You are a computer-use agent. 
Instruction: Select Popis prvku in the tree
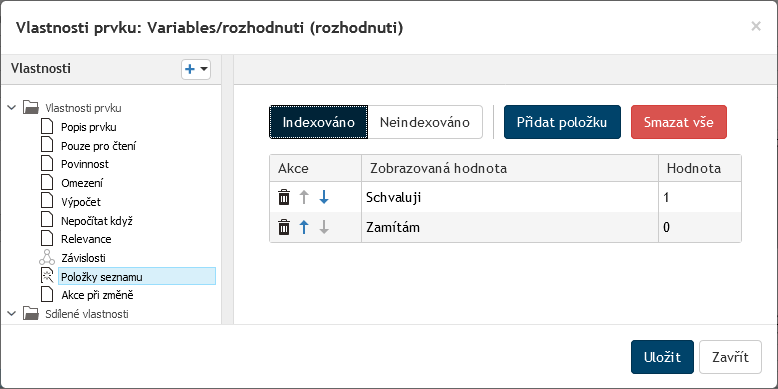tap(89, 127)
